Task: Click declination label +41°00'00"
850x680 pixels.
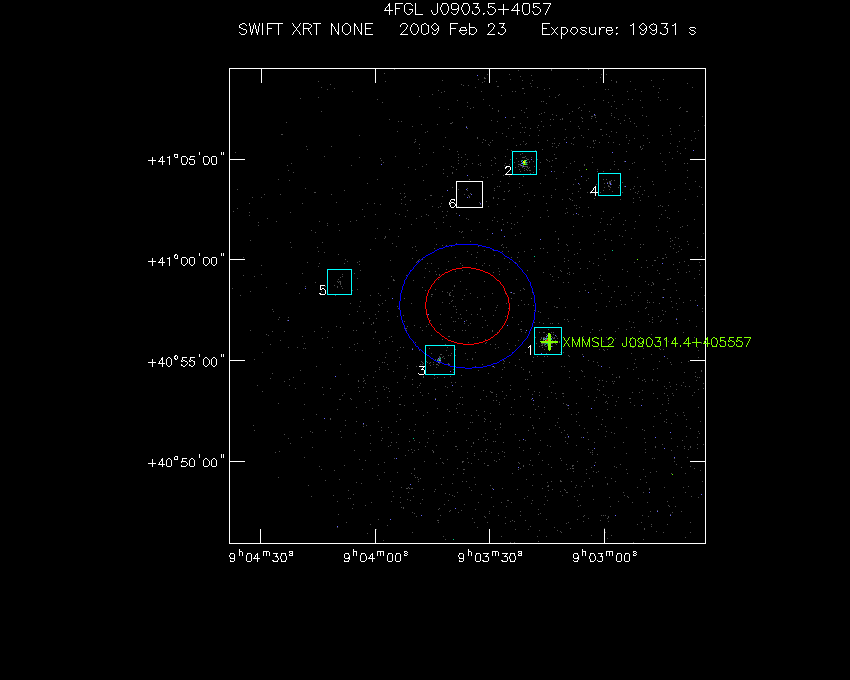Action: pyautogui.click(x=186, y=261)
